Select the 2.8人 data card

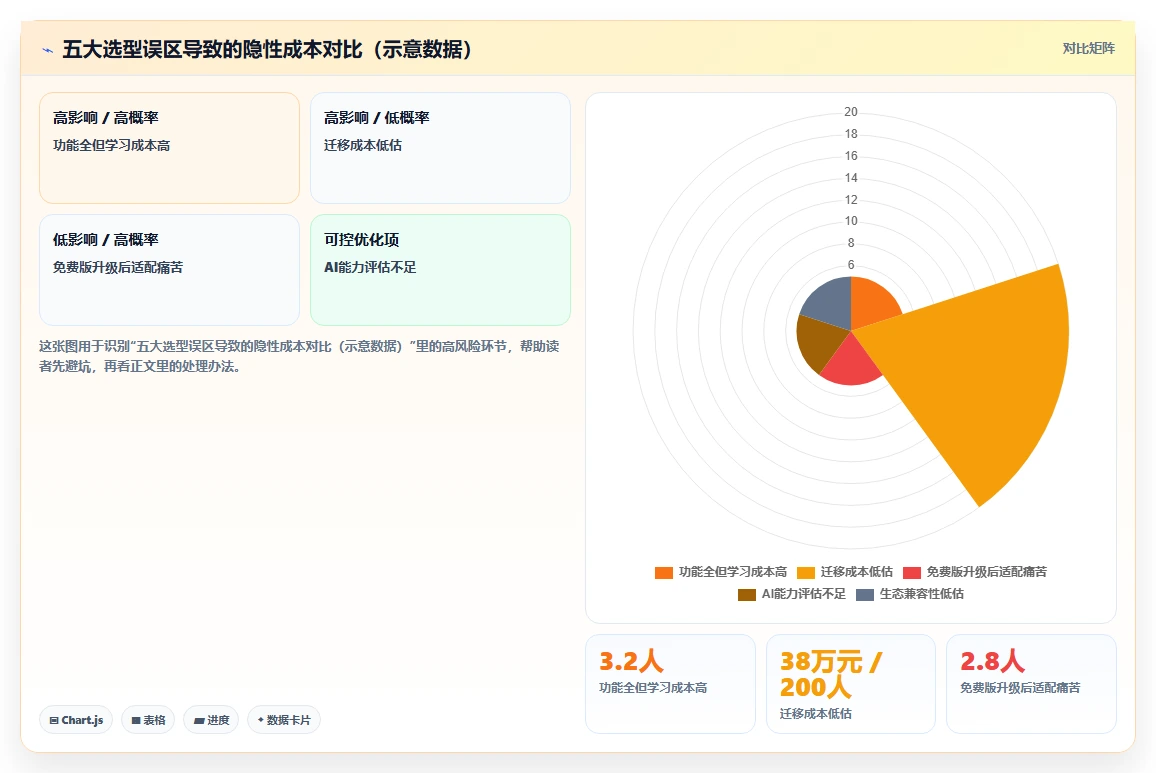[1031, 684]
